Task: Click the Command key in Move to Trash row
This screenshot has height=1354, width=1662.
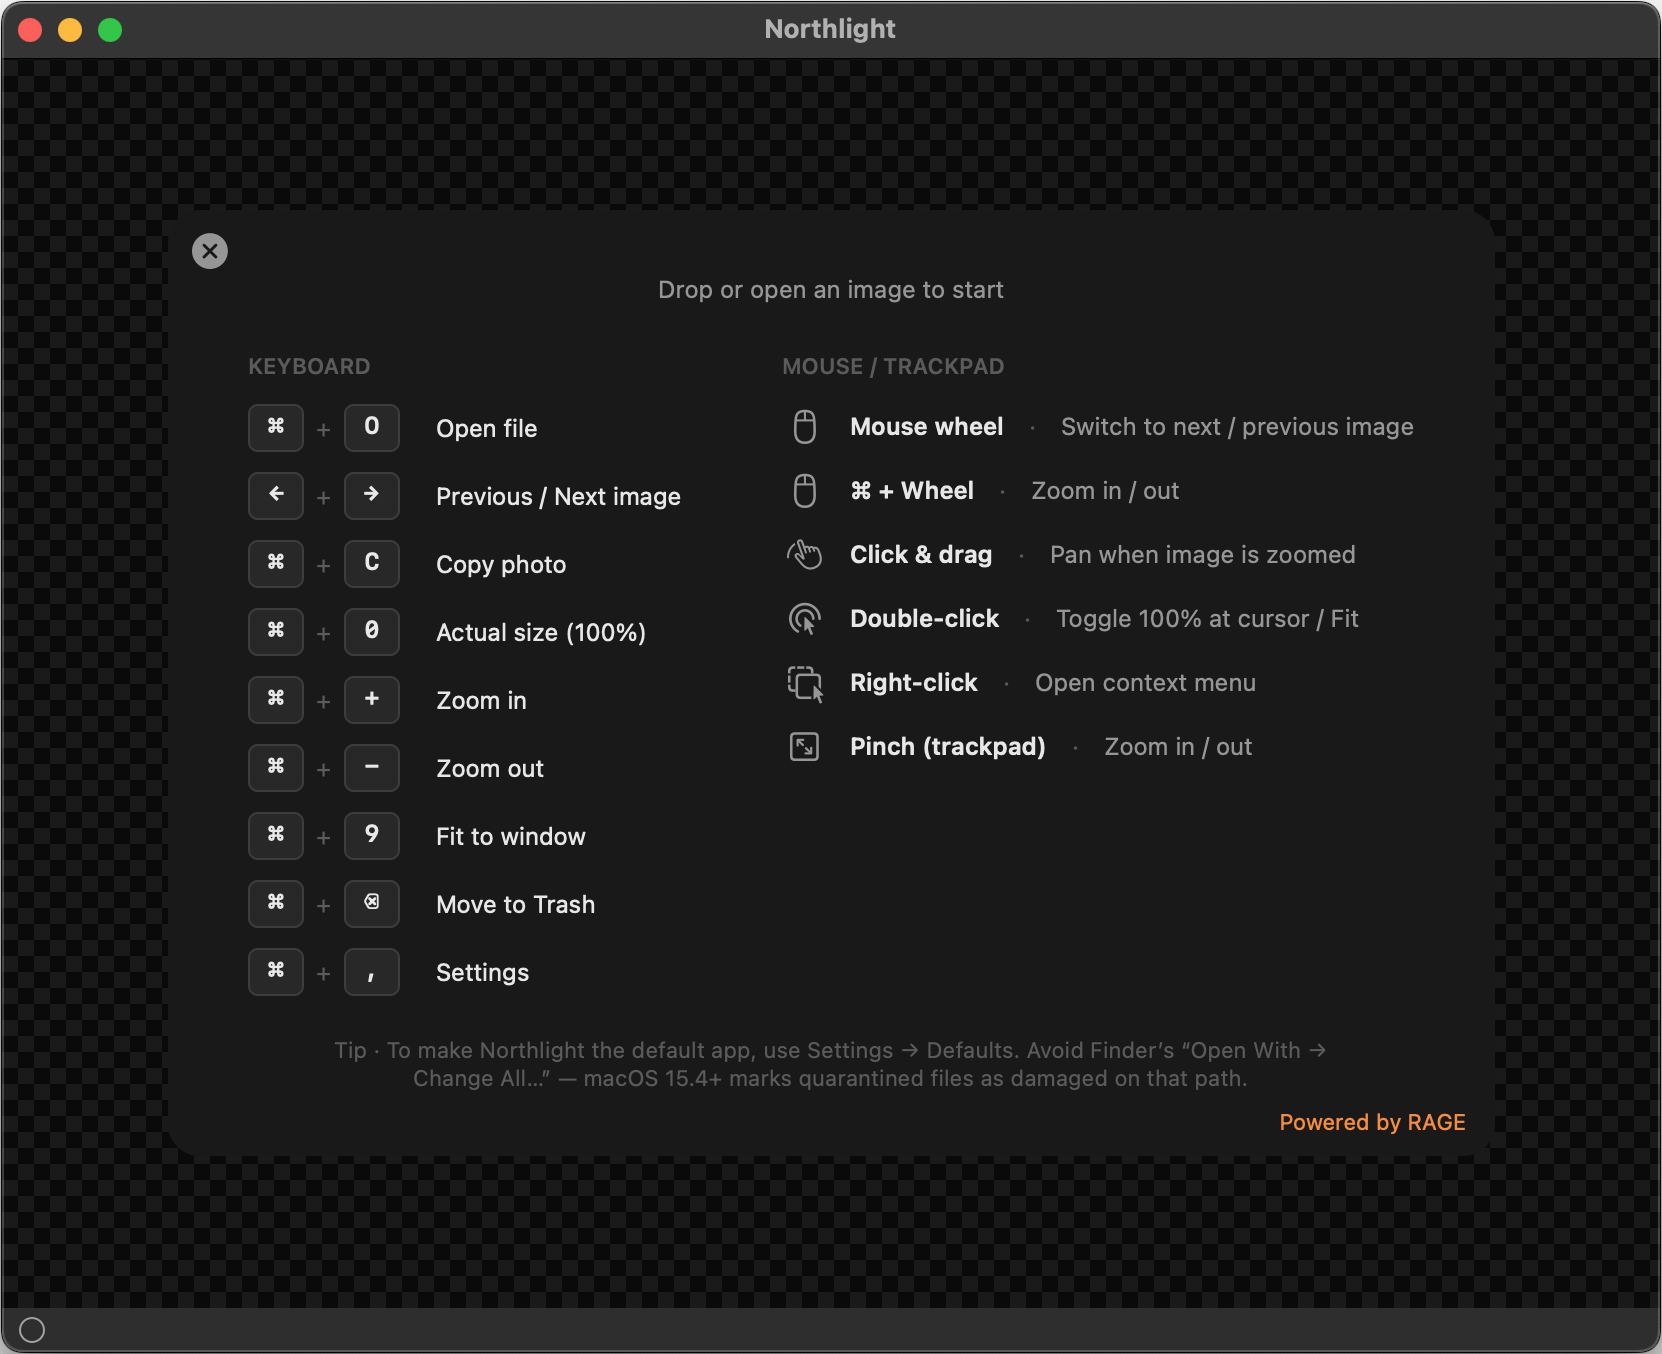Action: tap(276, 904)
